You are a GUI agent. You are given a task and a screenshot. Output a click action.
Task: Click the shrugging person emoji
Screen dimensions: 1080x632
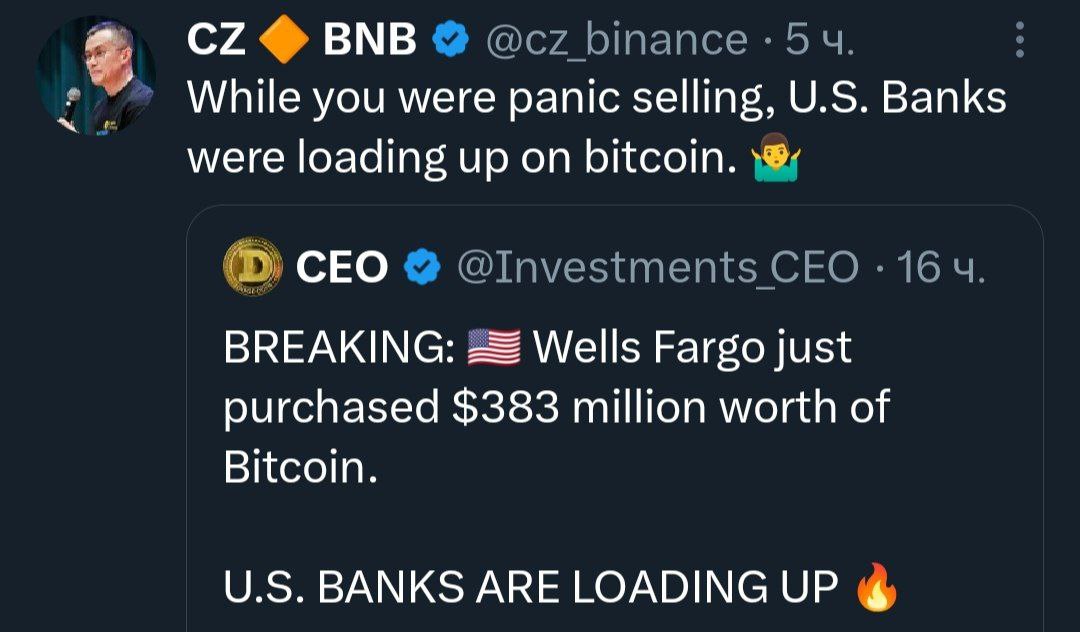tap(776, 158)
